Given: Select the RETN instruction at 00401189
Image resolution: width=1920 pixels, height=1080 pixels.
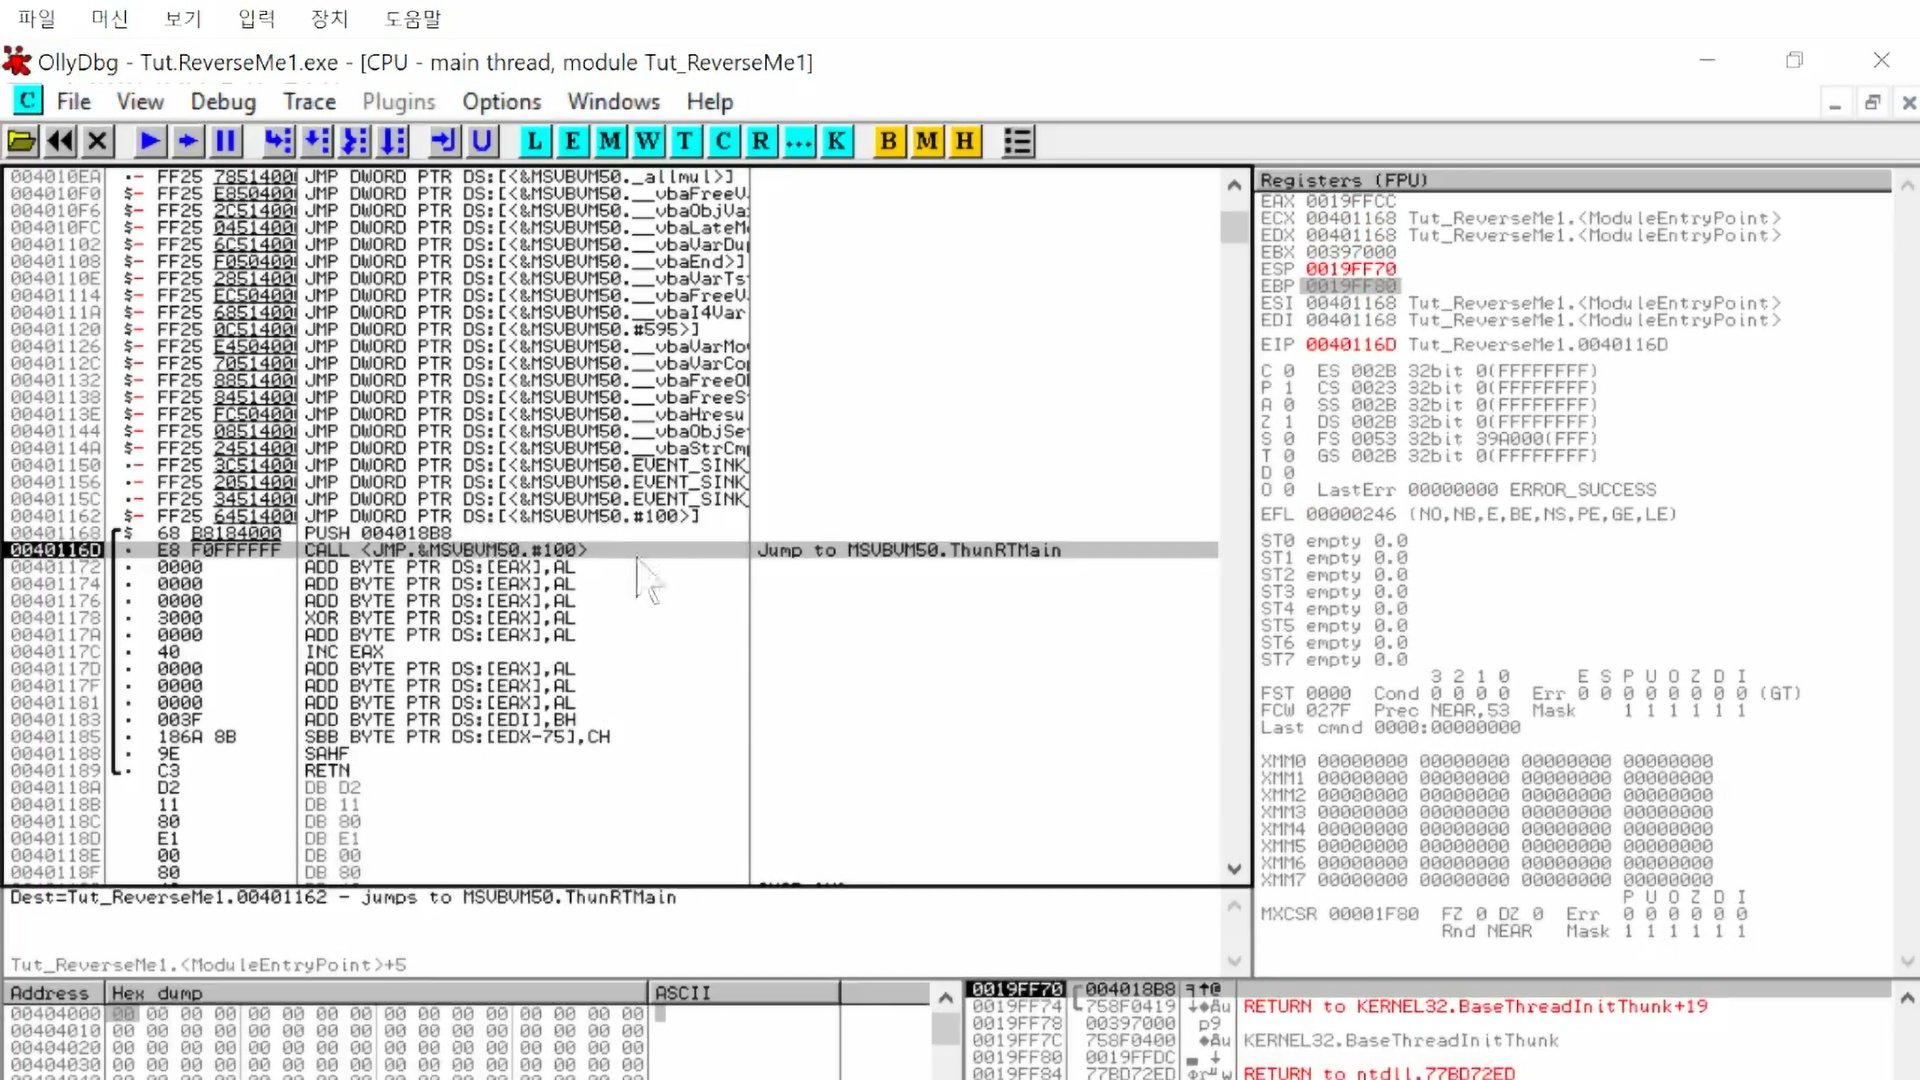Looking at the screenshot, I should tap(611, 771).
